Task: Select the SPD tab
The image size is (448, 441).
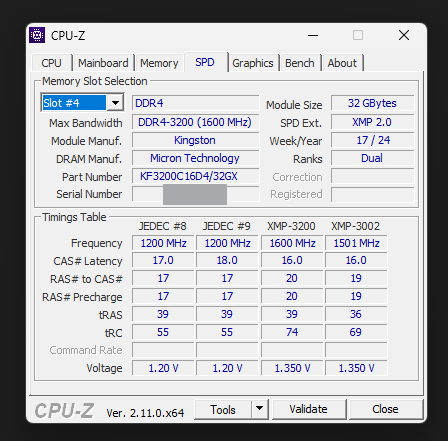Action: pyautogui.click(x=205, y=62)
